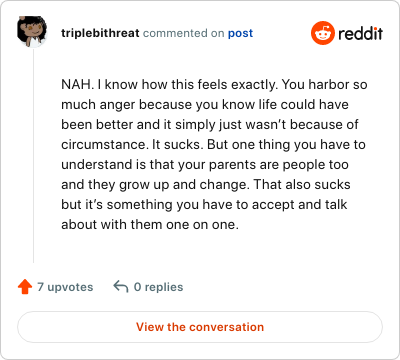The height and width of the screenshot is (360, 400).
Task: Click the vertical thread line below avatar
Action: (x=33, y=155)
